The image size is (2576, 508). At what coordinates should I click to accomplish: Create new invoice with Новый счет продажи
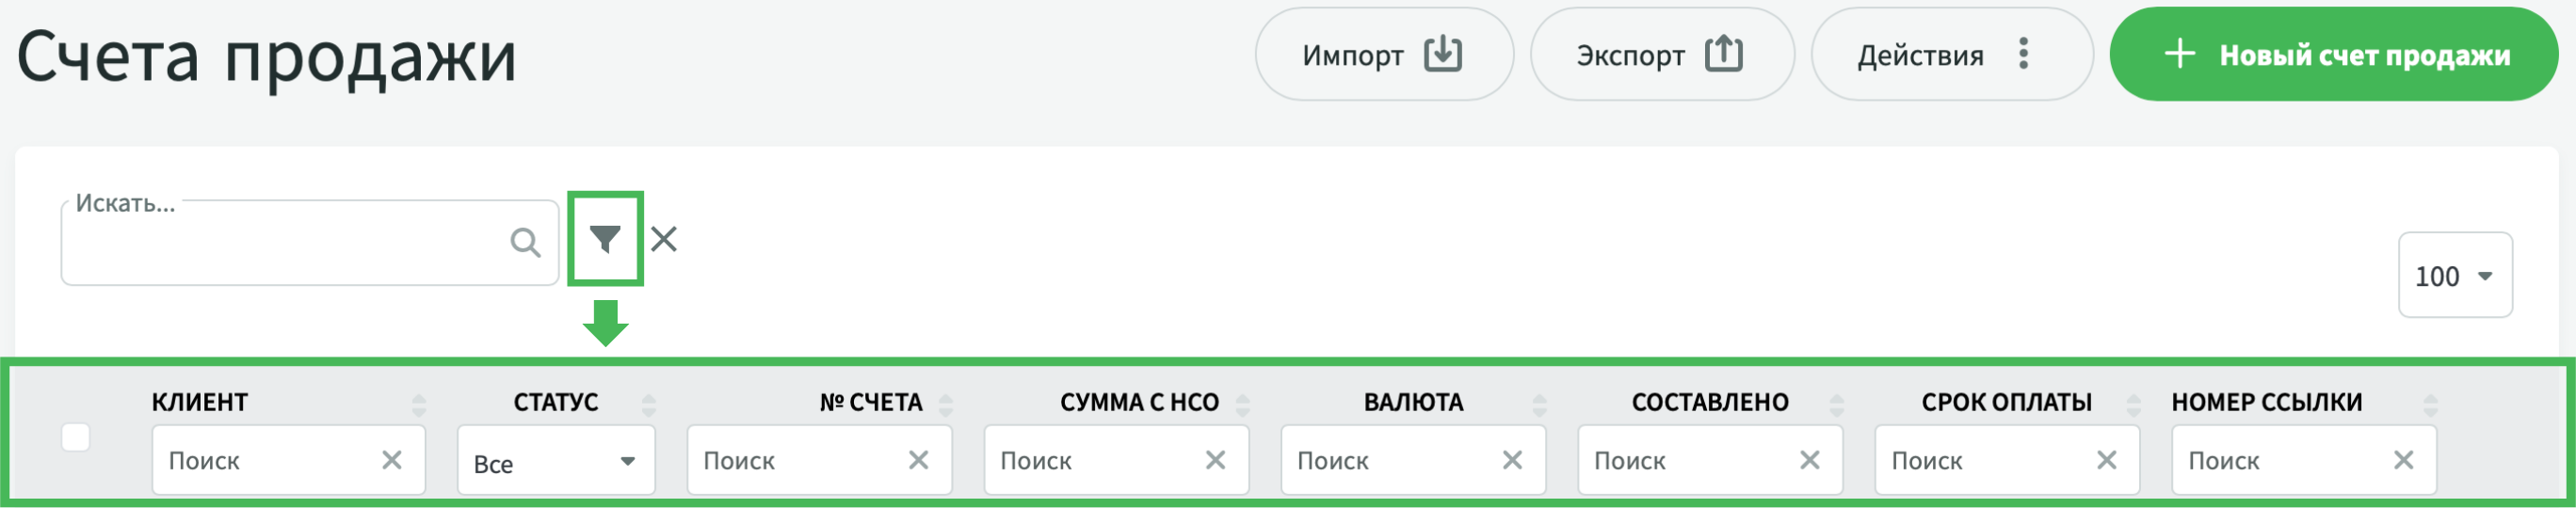tap(2333, 54)
